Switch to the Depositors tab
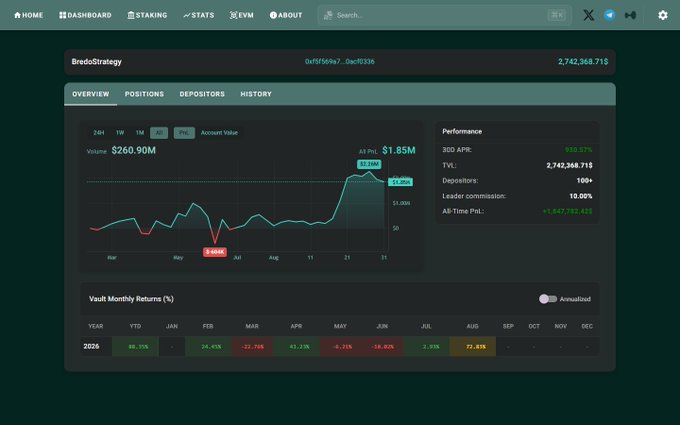Screen dimensions: 680x425 tap(202, 94)
